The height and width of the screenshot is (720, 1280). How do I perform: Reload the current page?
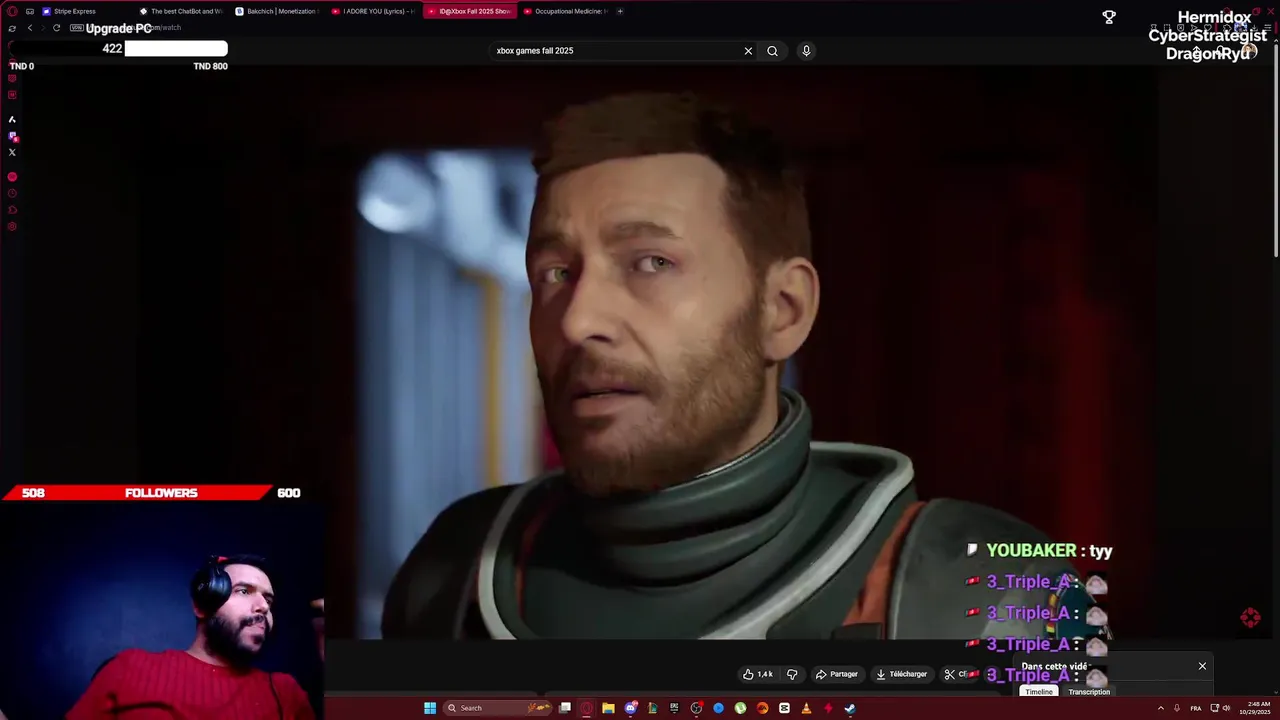(x=57, y=28)
